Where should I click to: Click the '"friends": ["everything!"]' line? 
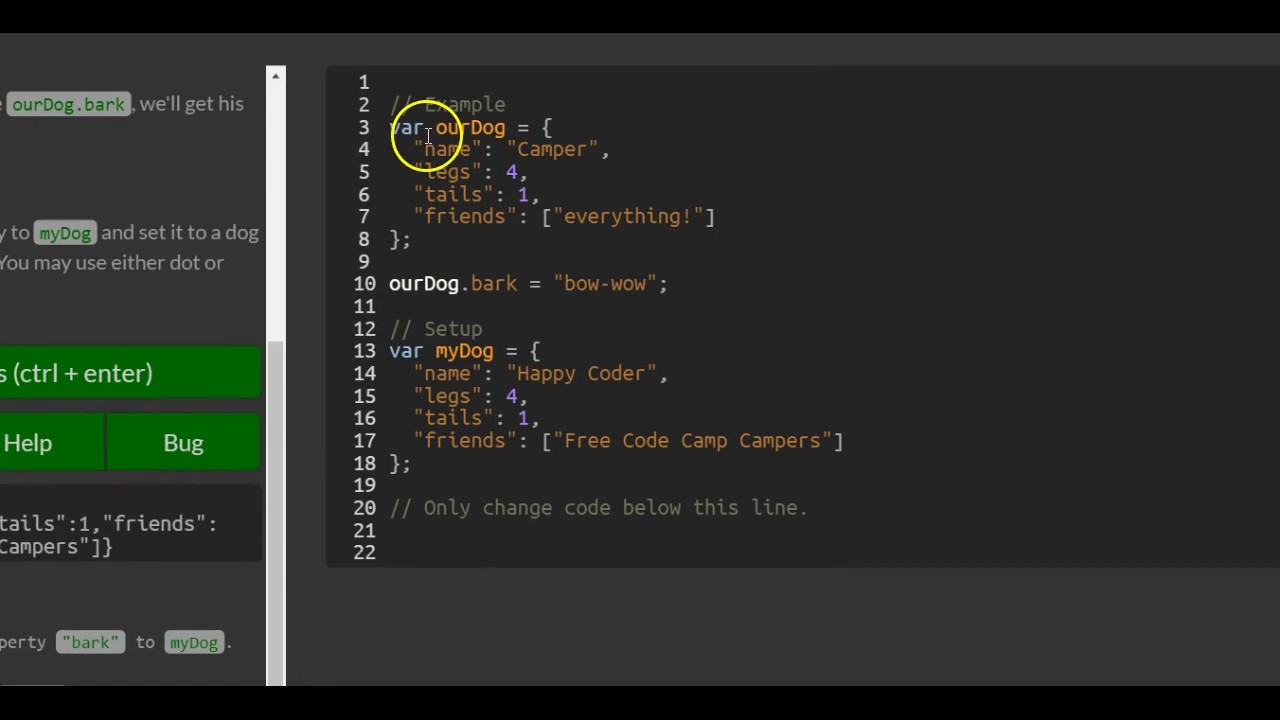[564, 217]
